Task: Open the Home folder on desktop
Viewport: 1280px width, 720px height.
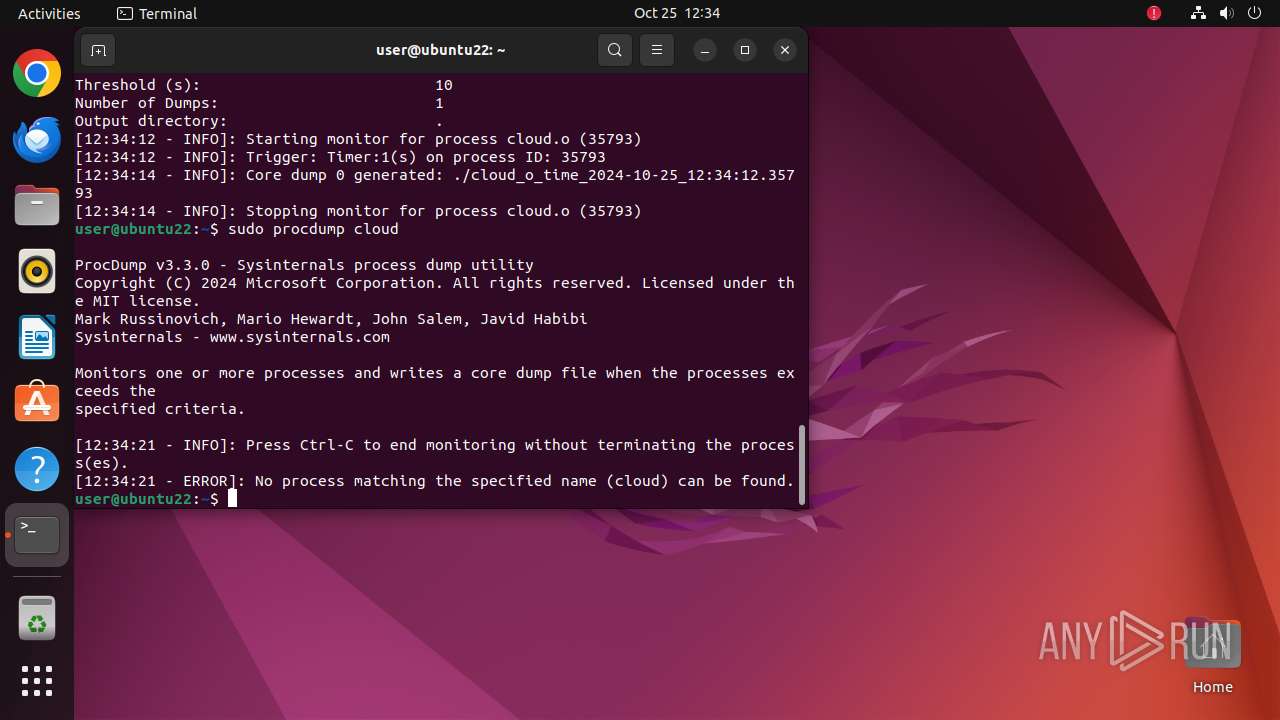Action: click(x=1212, y=656)
